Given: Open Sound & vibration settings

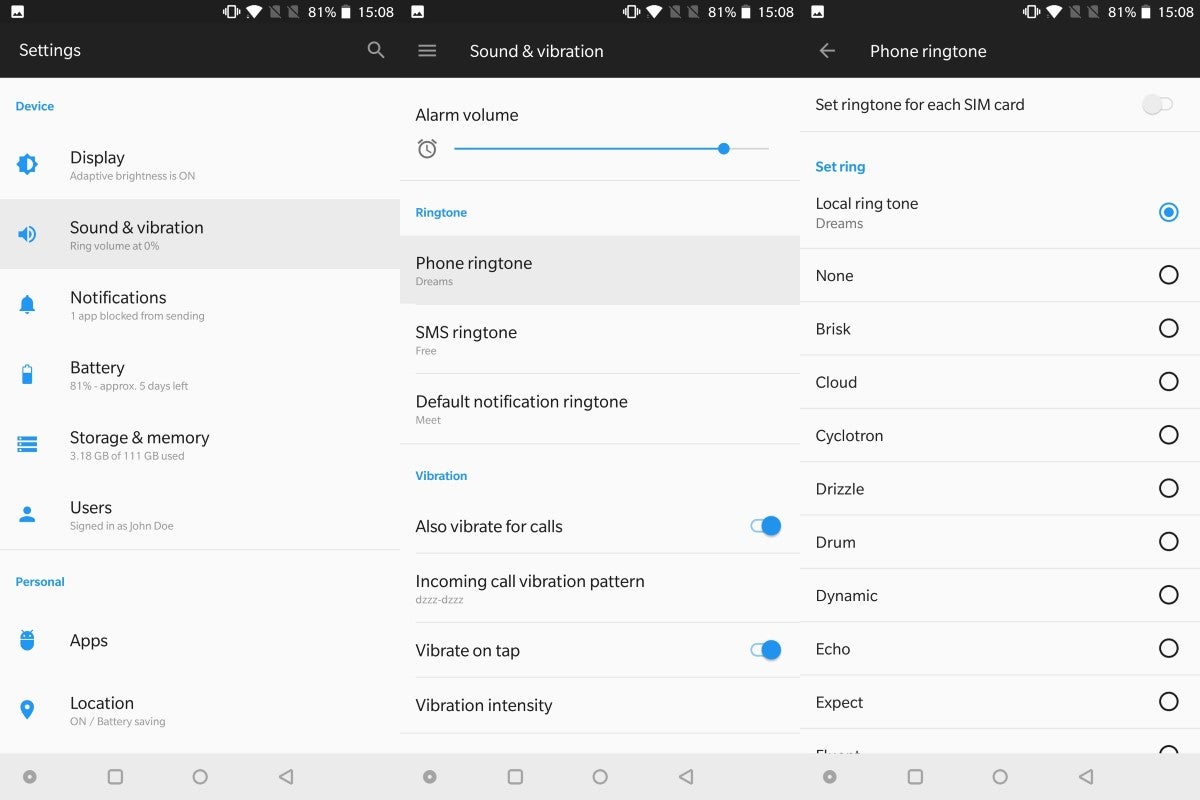Looking at the screenshot, I should pyautogui.click(x=200, y=234).
